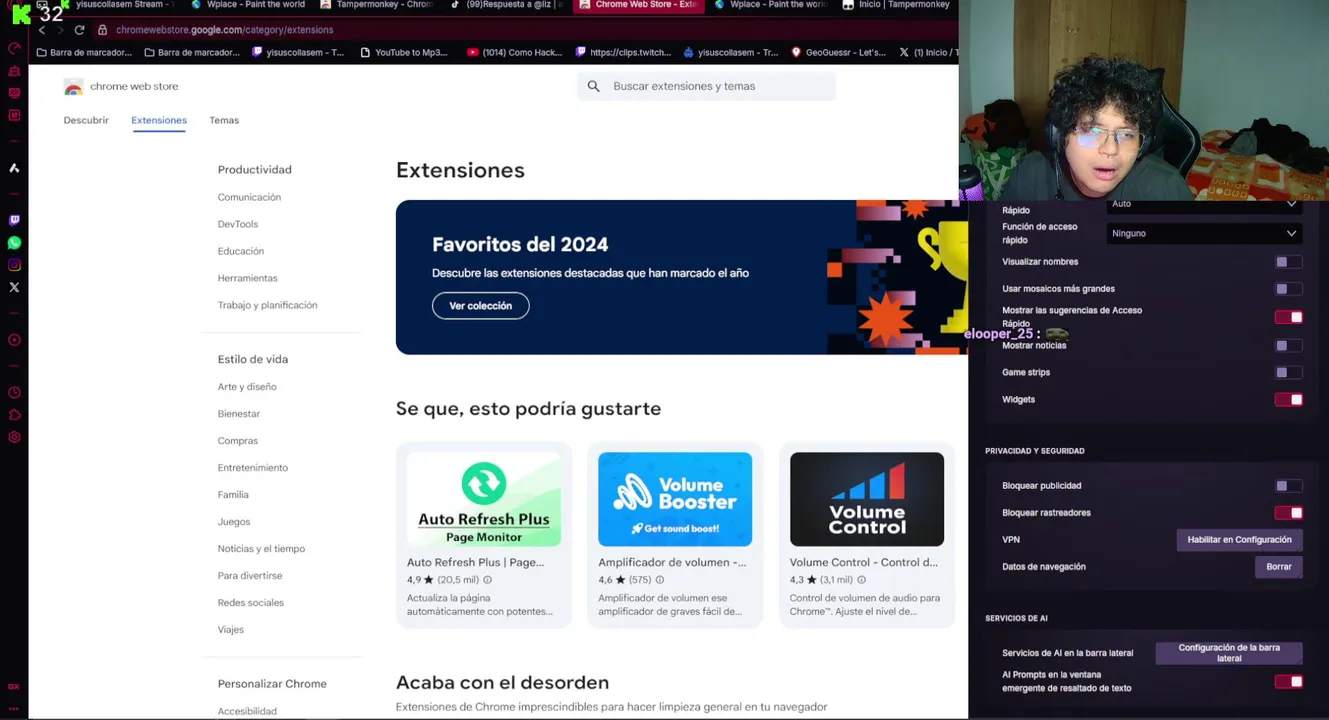Switch to the Inicio | Tampermonkey browser tab
The height and width of the screenshot is (720, 1329).
[896, 5]
